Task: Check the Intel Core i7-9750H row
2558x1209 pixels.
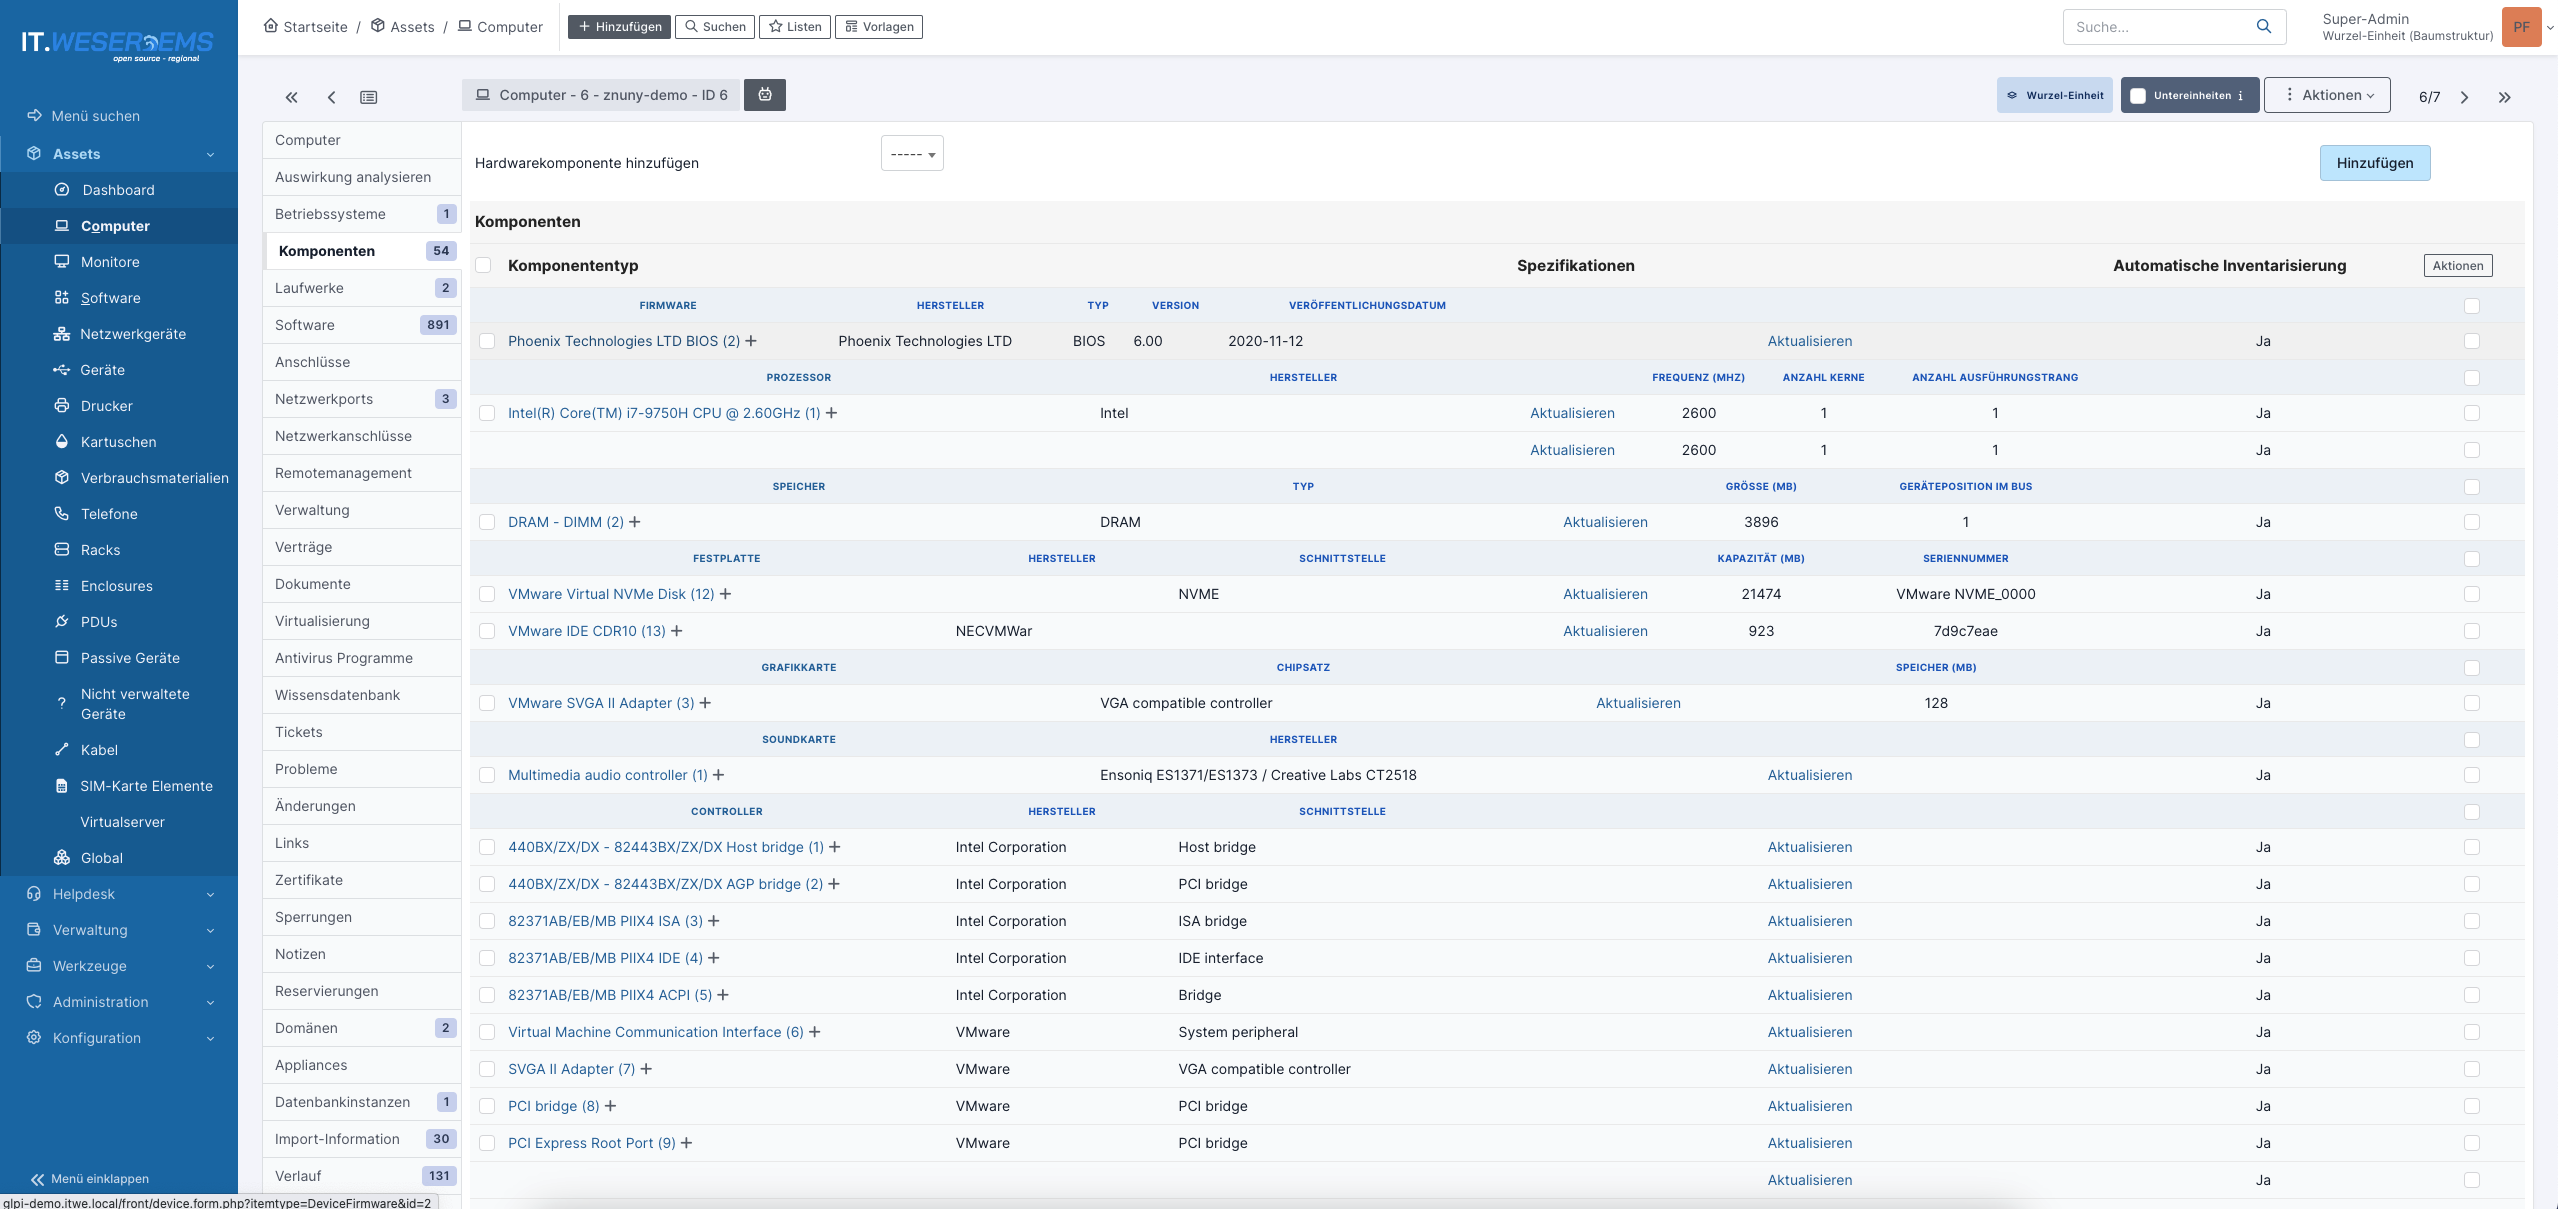Action: pyautogui.click(x=487, y=413)
